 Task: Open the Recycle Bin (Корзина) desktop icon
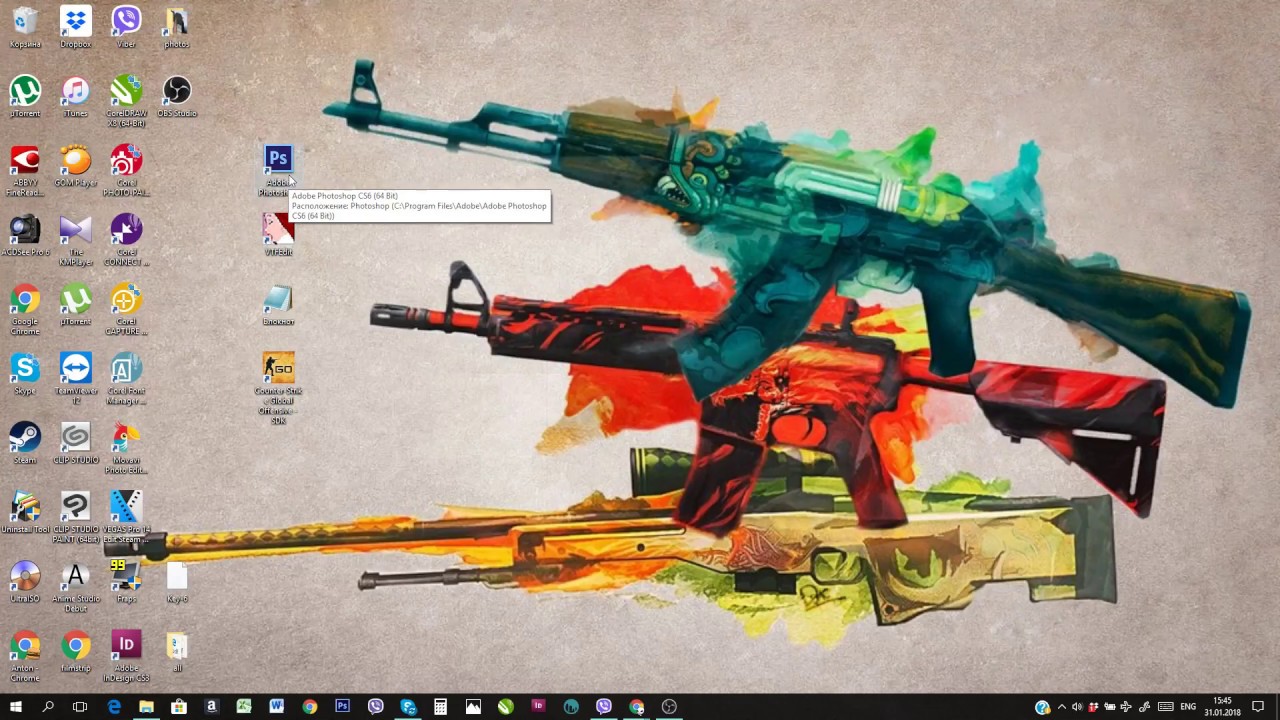pos(25,27)
